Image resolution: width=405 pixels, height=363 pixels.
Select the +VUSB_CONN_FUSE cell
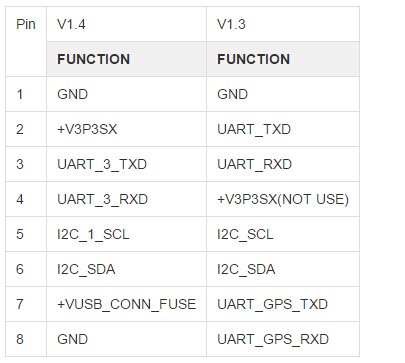point(126,304)
